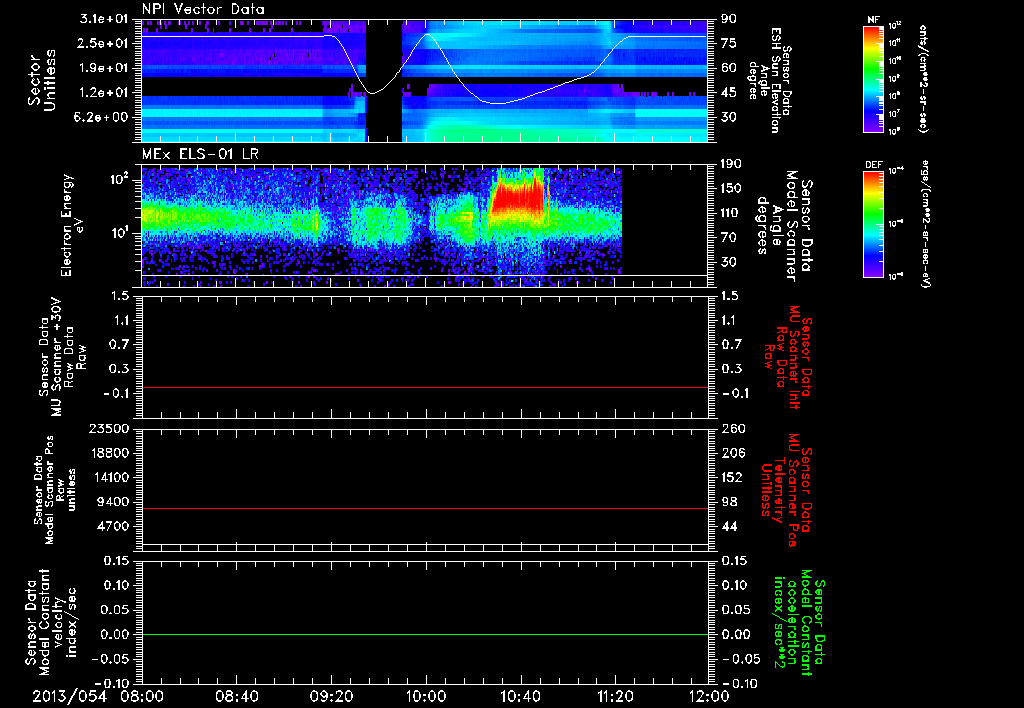
Task: Click the "12:00" time tick label
Action: pos(709,696)
